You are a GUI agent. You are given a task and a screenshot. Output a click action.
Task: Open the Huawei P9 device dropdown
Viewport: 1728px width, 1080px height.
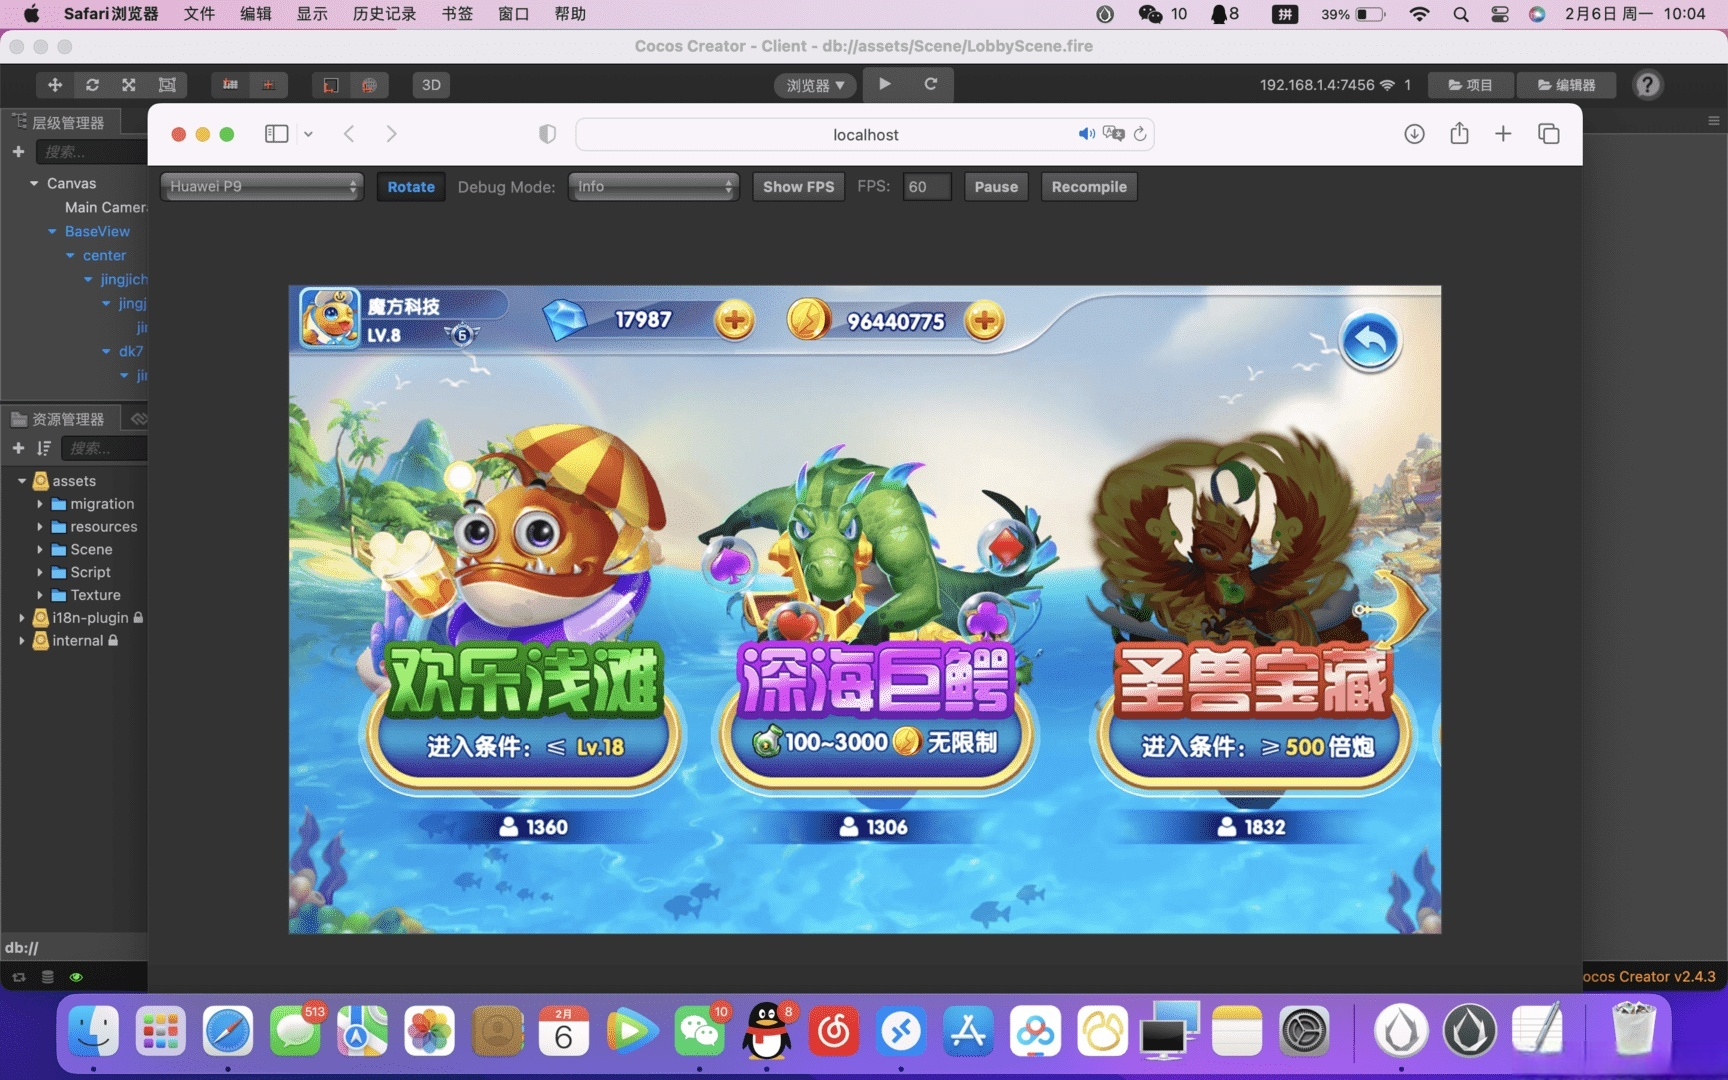click(x=261, y=186)
